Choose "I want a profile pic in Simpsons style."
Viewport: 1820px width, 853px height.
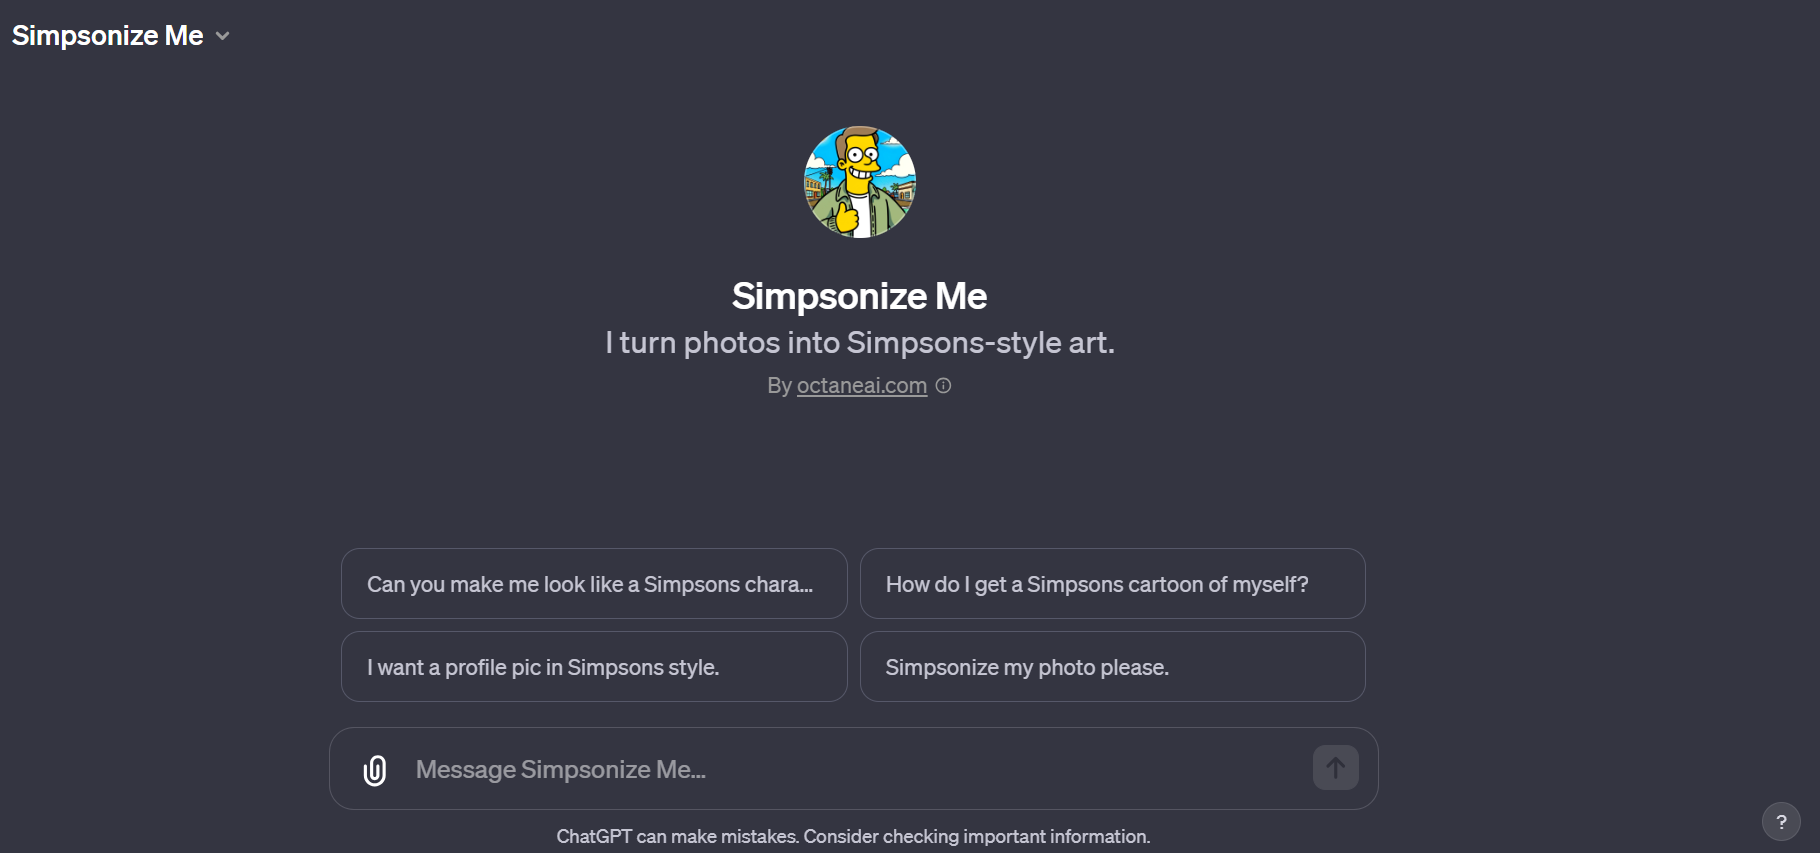pyautogui.click(x=593, y=667)
